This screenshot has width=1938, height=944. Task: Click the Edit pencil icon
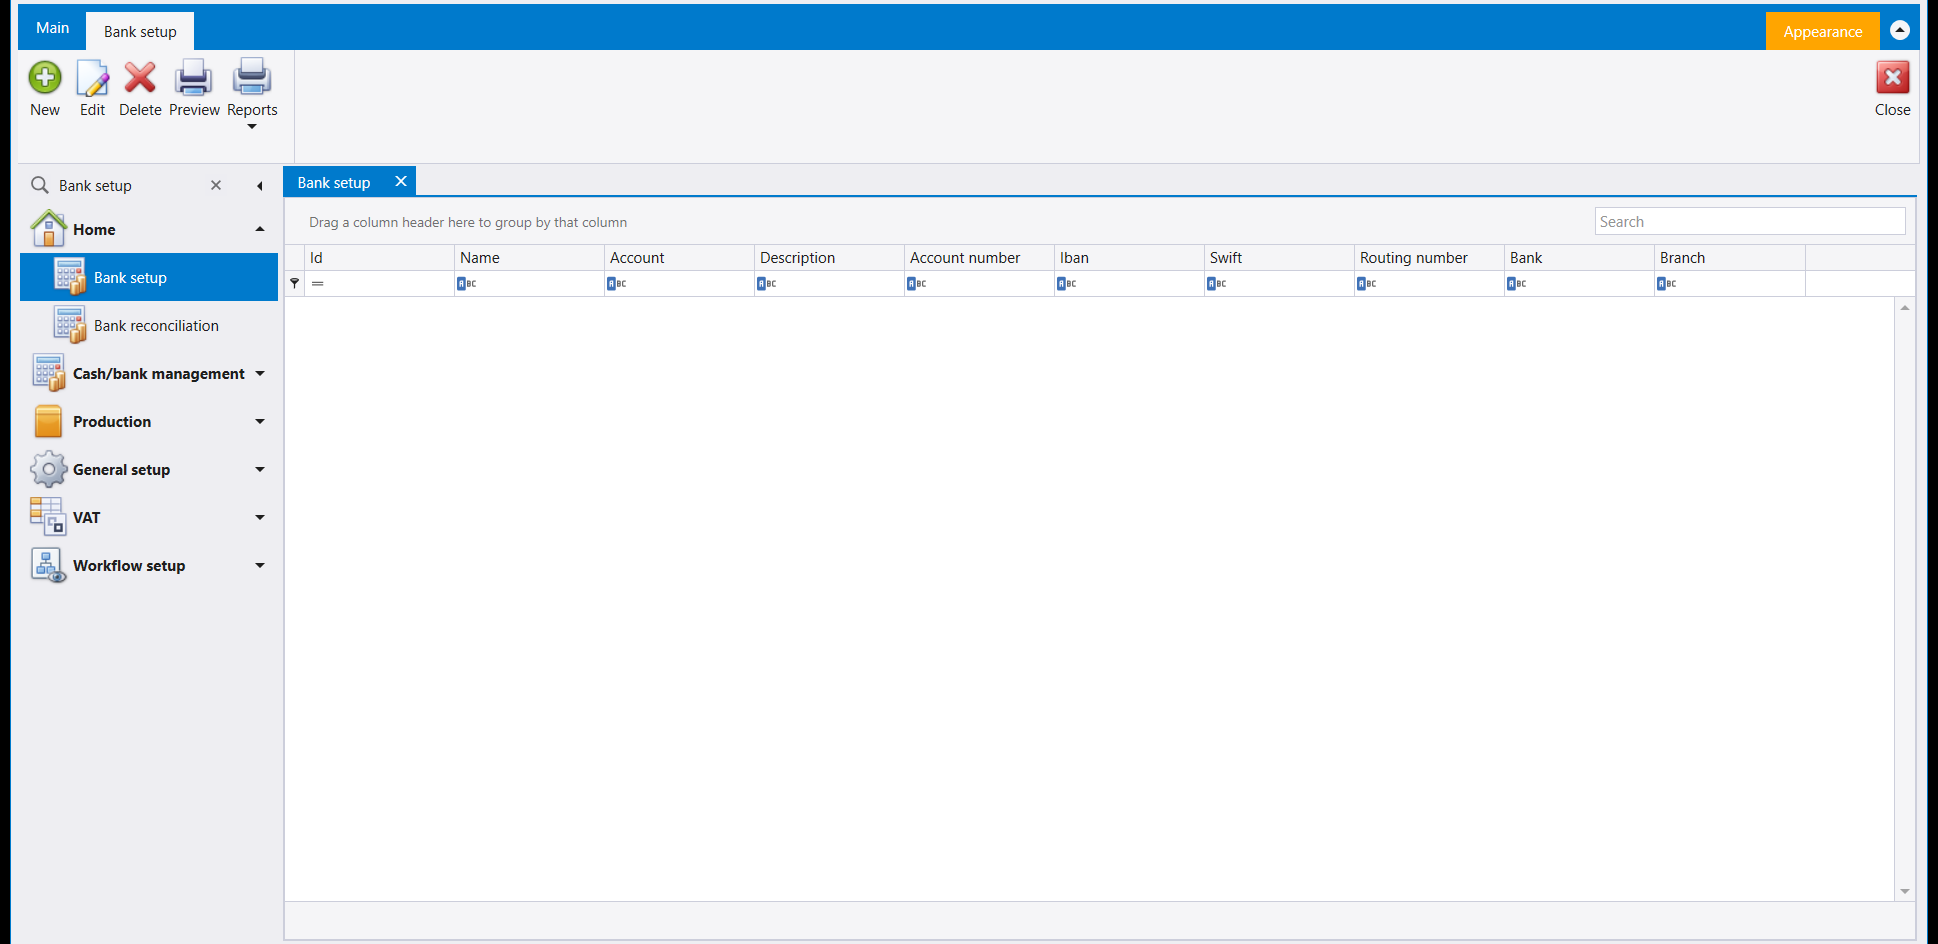pyautogui.click(x=92, y=78)
